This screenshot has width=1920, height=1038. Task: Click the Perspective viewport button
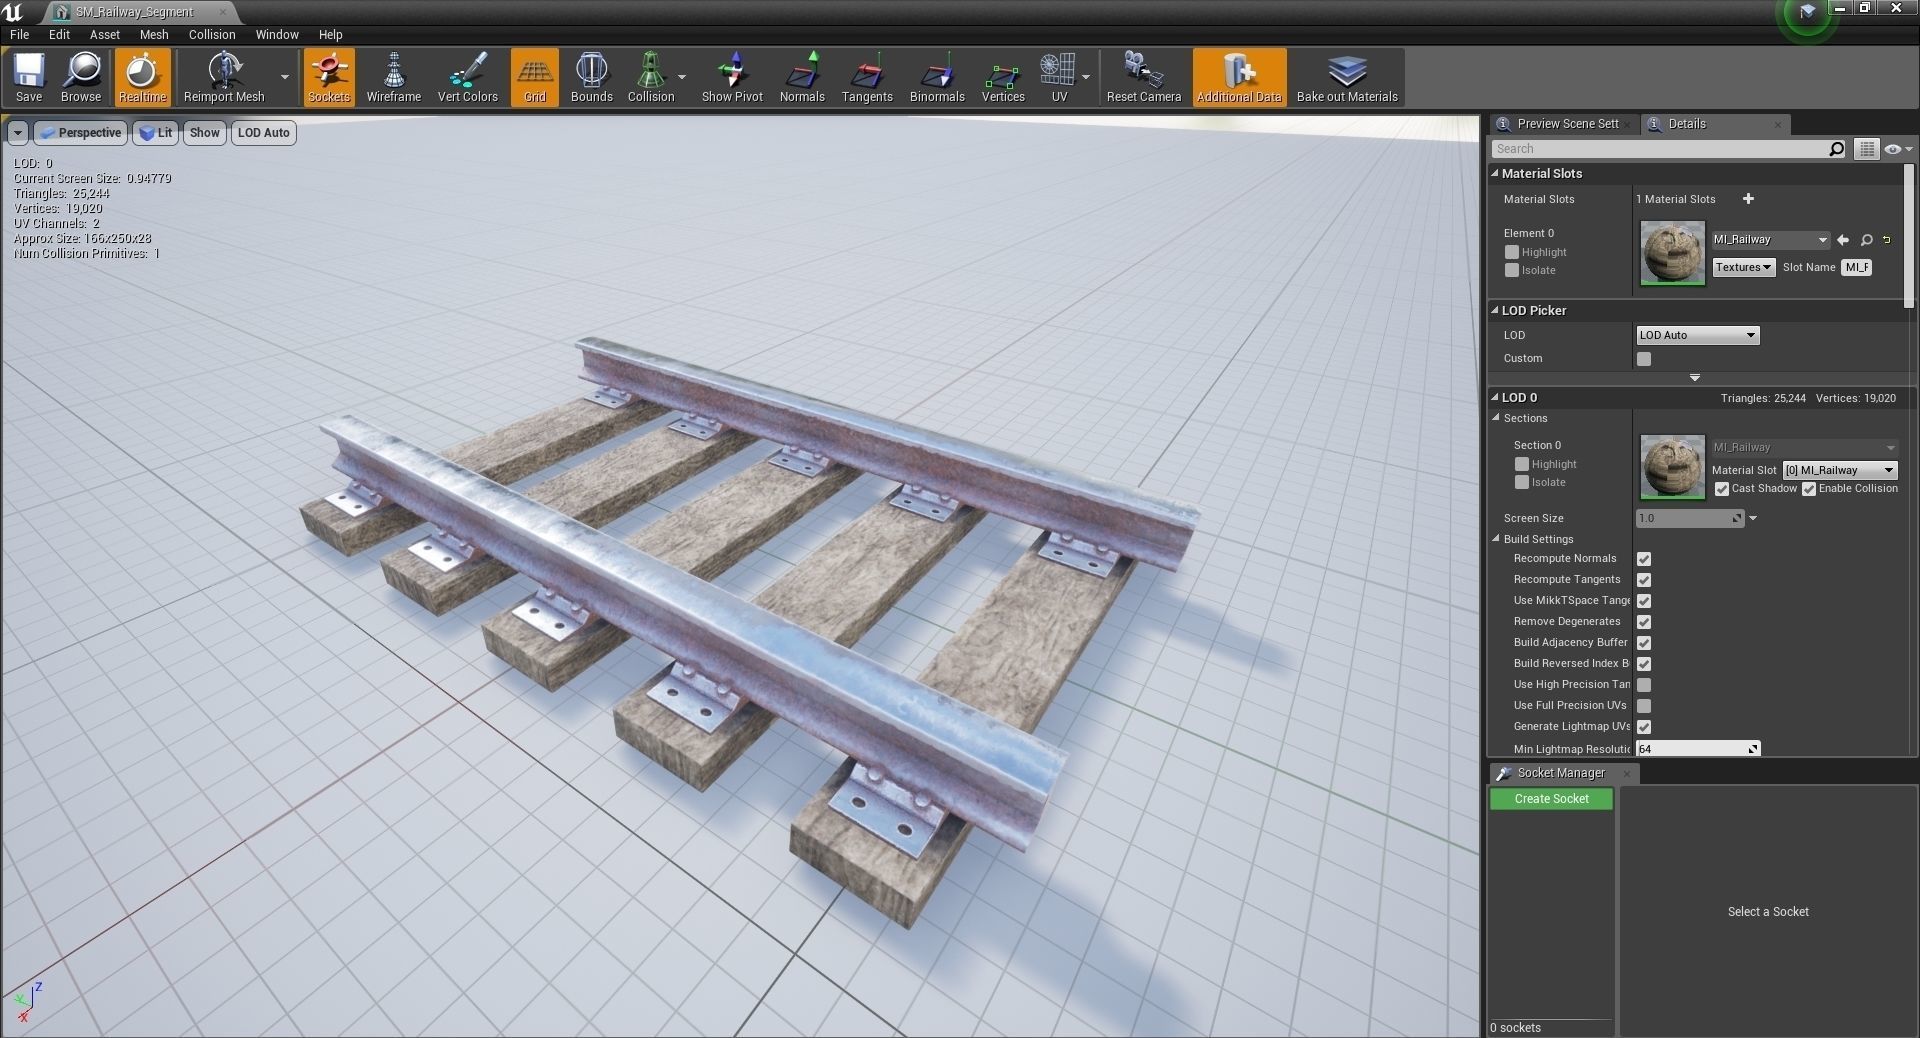(x=79, y=133)
